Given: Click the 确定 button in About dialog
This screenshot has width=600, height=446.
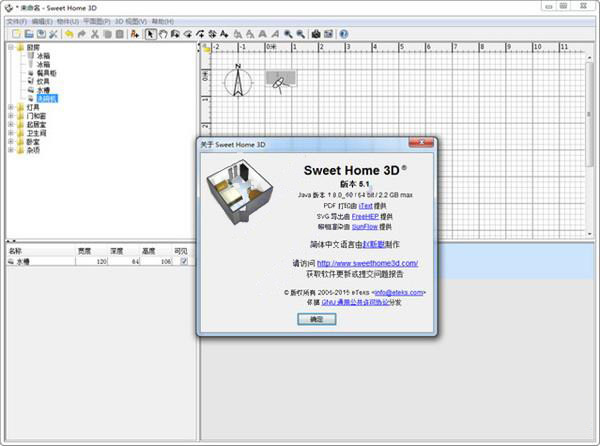Looking at the screenshot, I should pos(317,319).
